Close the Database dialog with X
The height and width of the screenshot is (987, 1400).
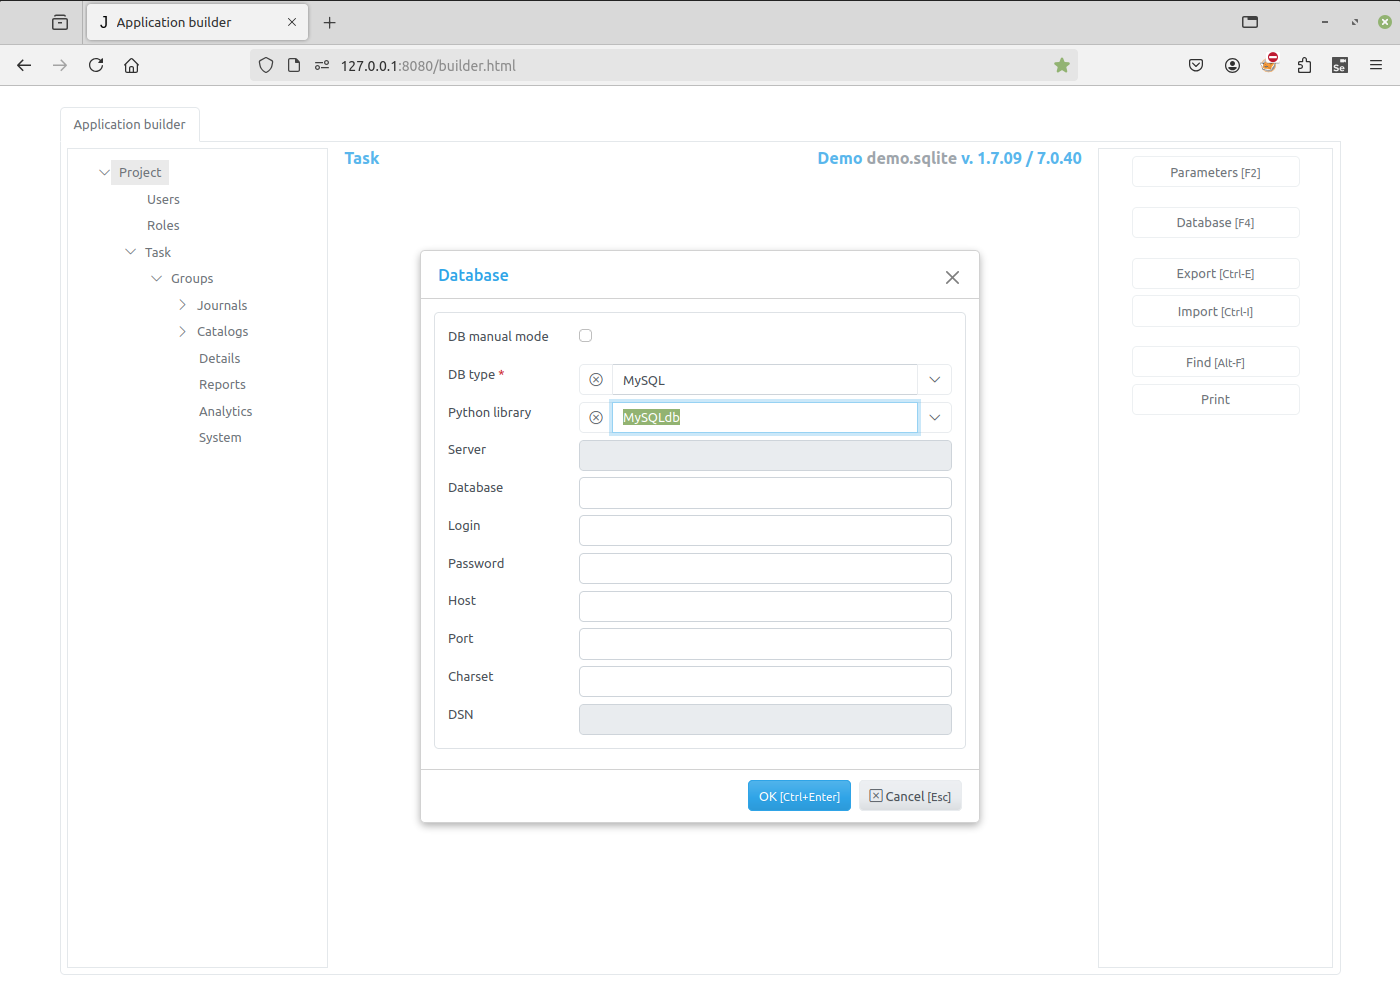952,277
